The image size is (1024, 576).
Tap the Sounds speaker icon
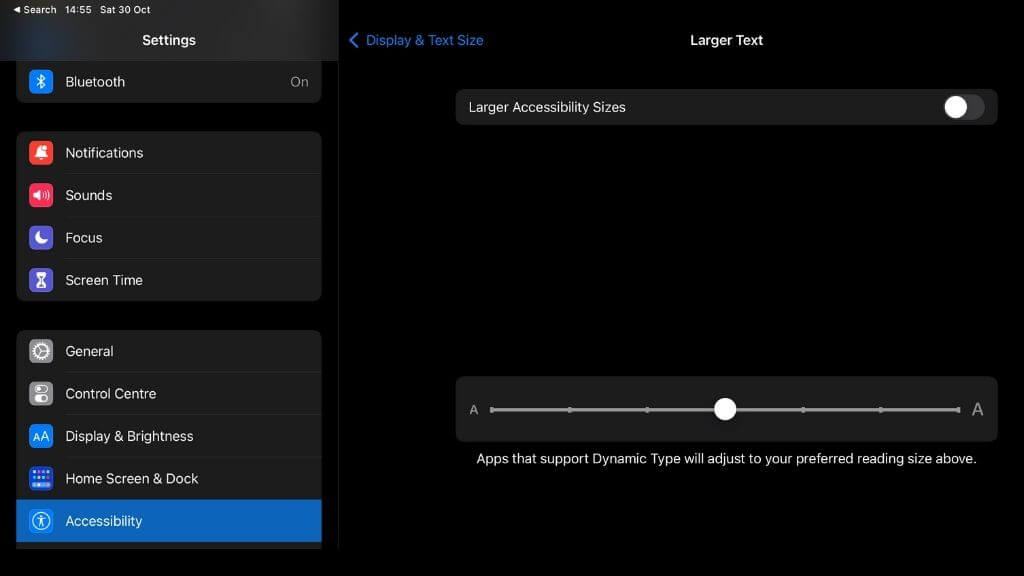(40, 195)
